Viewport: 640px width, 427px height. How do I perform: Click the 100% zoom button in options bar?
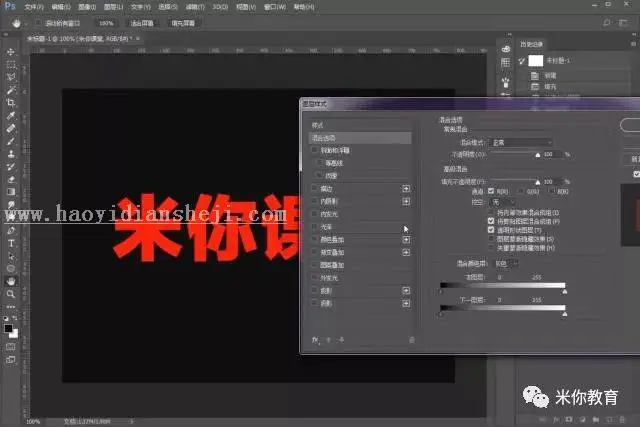point(106,23)
